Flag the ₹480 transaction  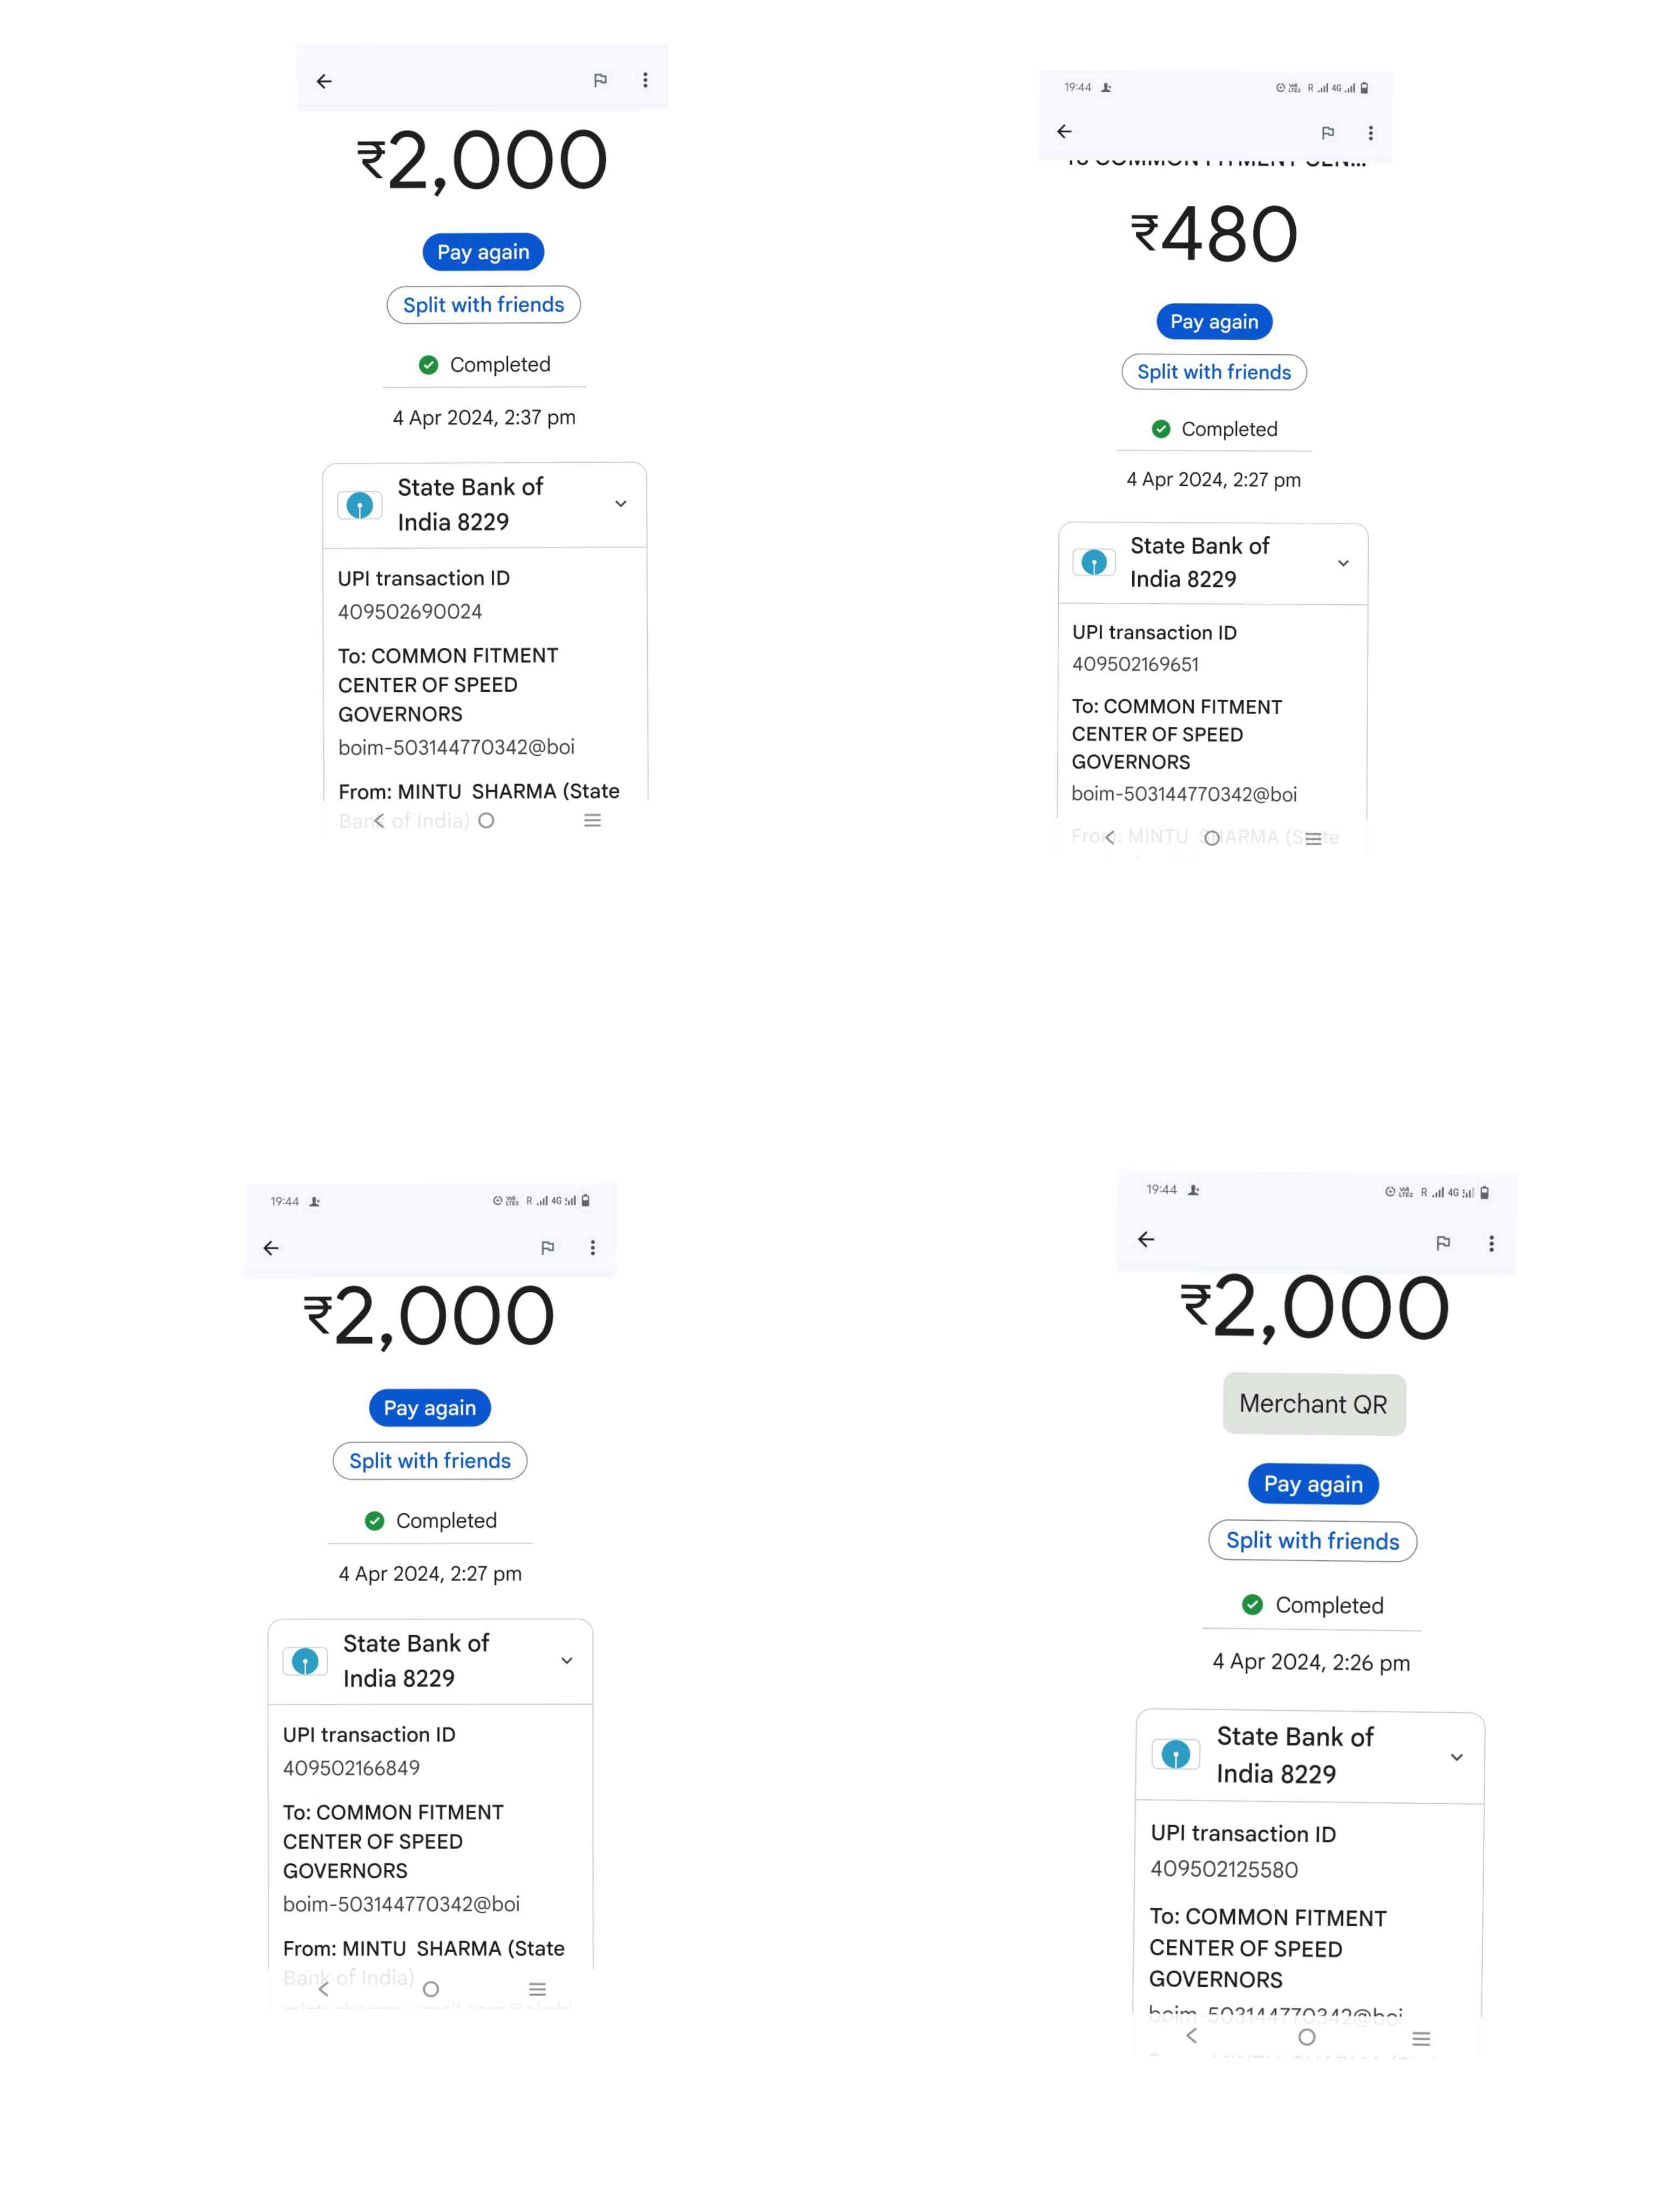point(1327,132)
